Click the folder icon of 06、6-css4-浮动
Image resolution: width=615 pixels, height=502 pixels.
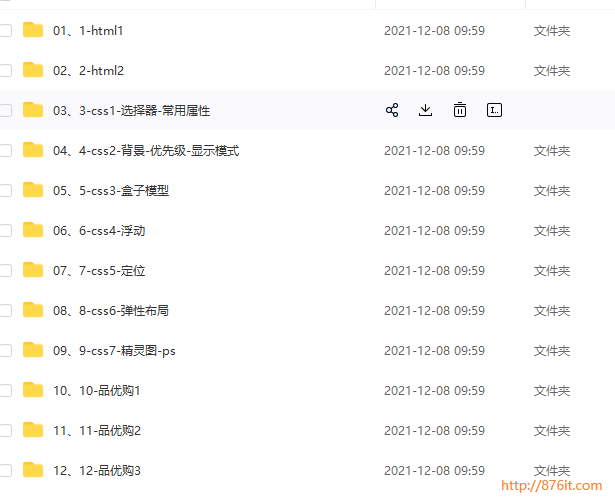pyautogui.click(x=33, y=230)
